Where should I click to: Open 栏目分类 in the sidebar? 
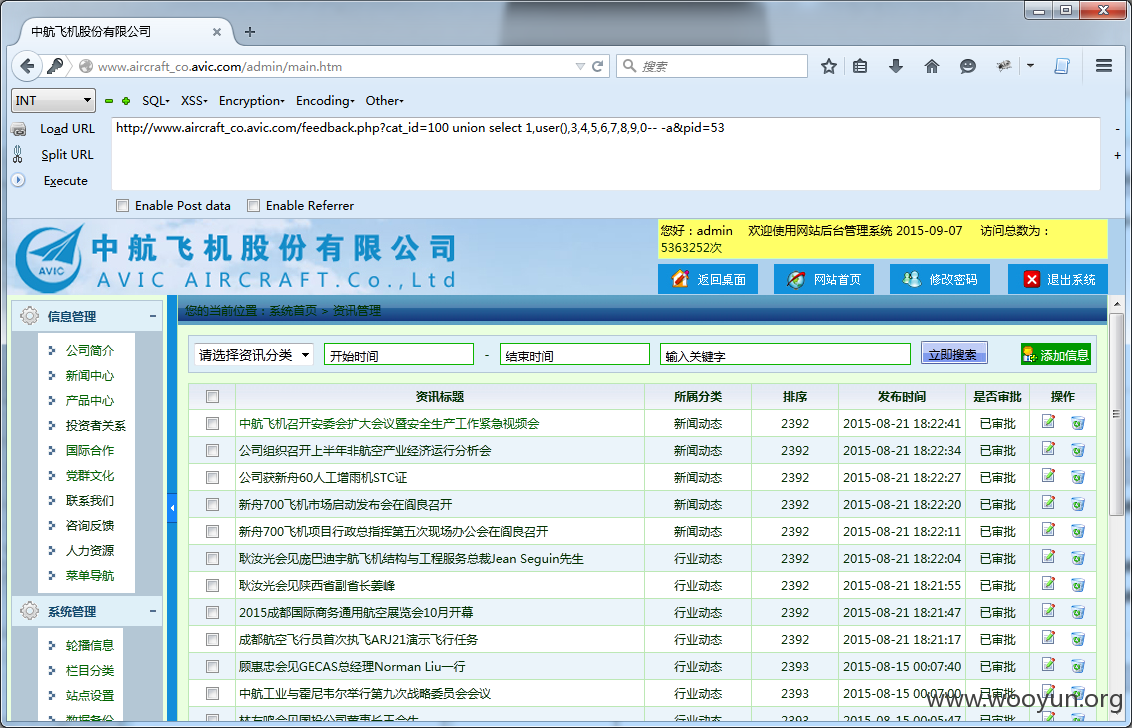point(90,670)
